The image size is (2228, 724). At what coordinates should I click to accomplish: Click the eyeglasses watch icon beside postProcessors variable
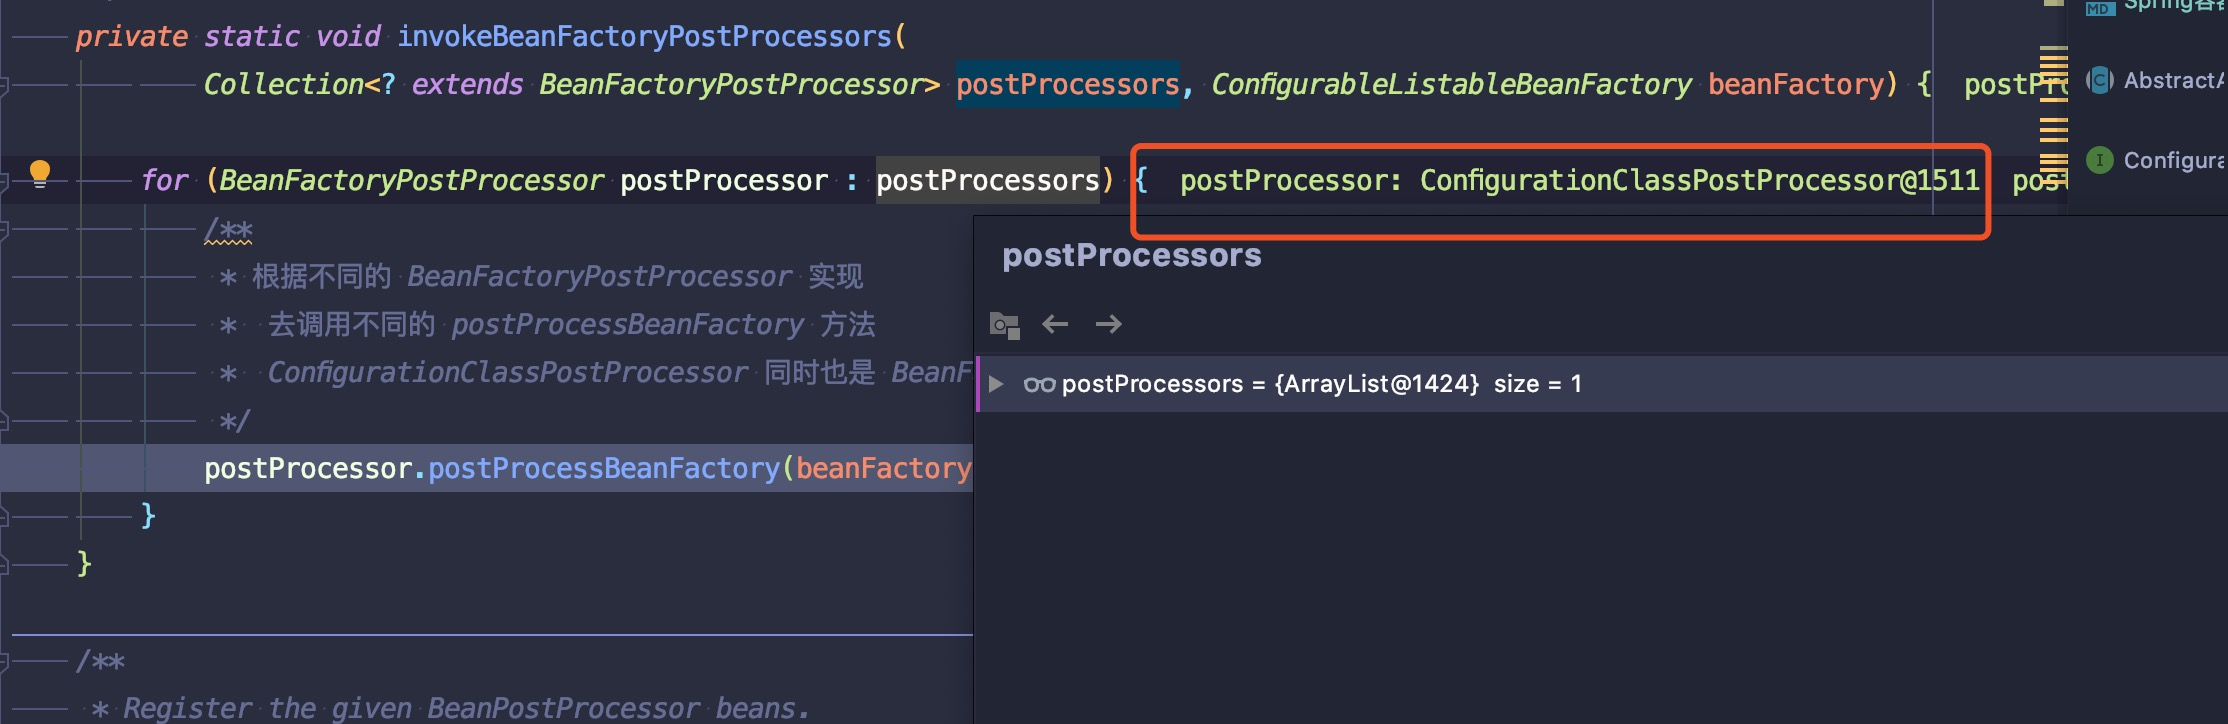[x=1040, y=383]
